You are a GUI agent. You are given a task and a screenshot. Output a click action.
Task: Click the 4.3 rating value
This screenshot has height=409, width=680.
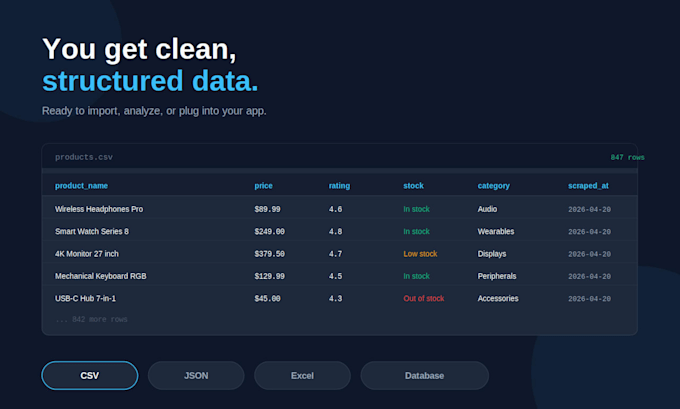coord(336,298)
